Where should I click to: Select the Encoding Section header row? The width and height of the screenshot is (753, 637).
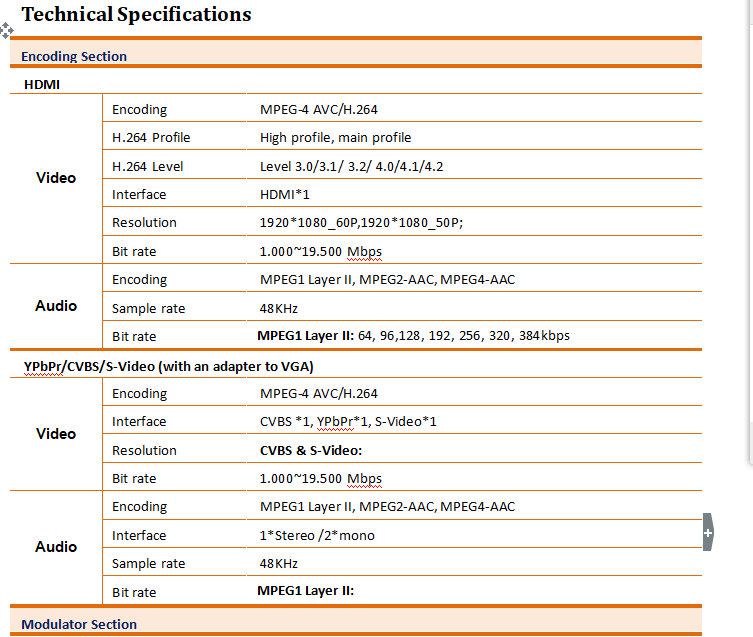[74, 56]
